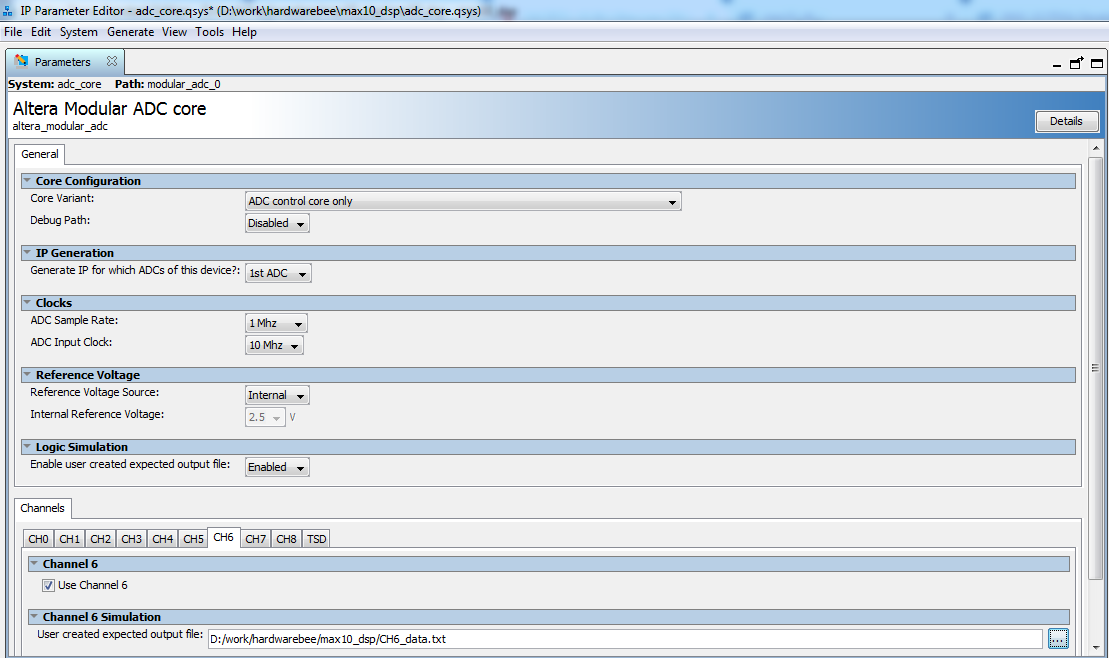
Task: Choose which ADC to generate IP for
Action: pos(278,273)
